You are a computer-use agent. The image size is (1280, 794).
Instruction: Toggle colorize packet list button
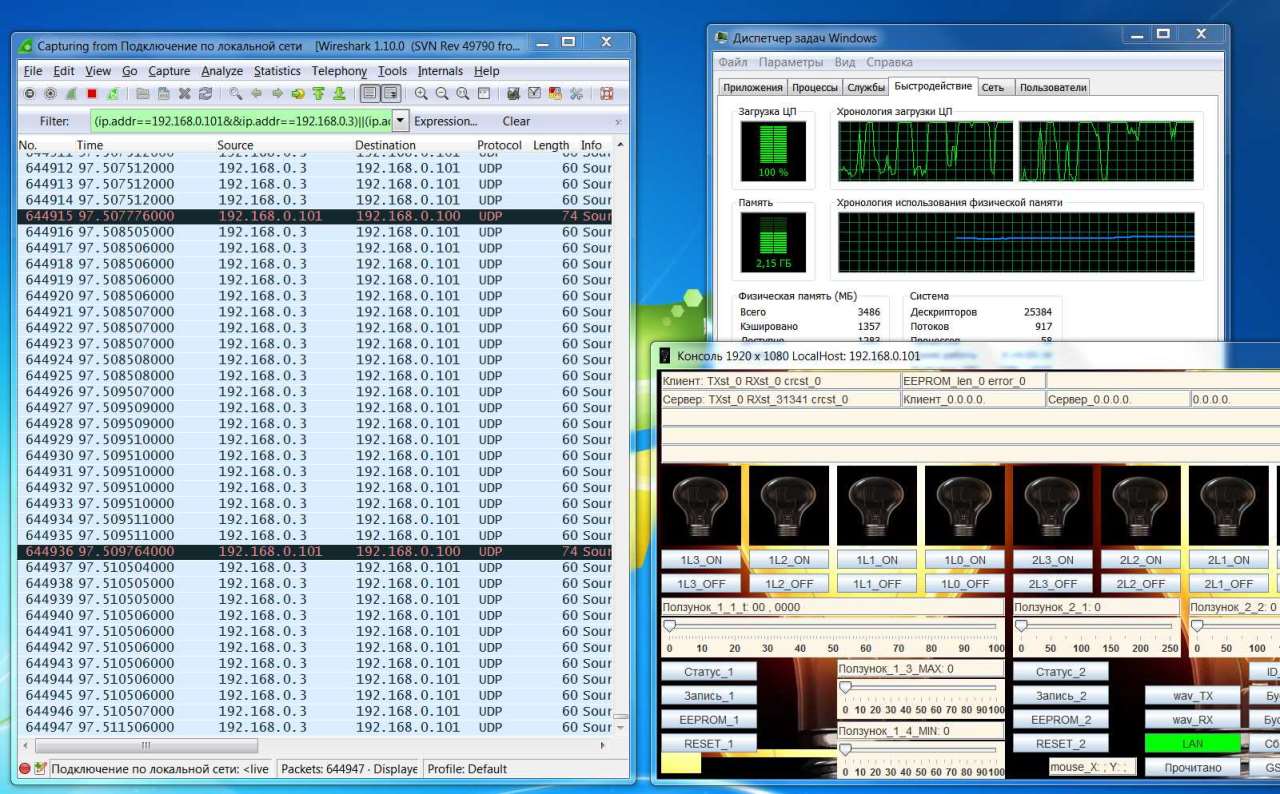coord(369,94)
